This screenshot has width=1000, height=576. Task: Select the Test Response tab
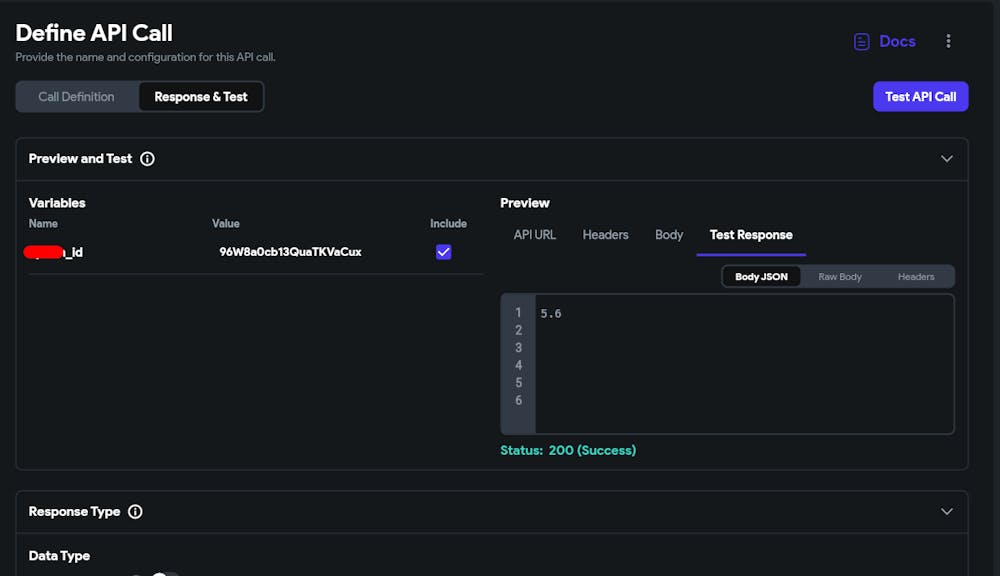pyautogui.click(x=751, y=235)
